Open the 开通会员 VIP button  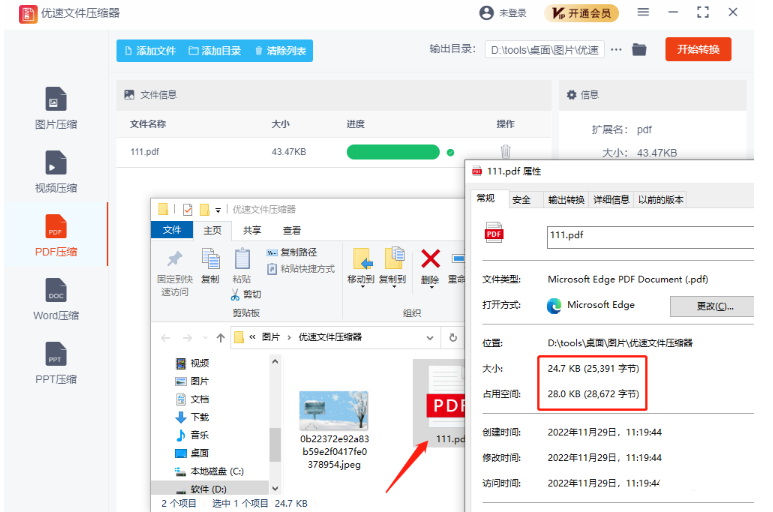tap(581, 13)
